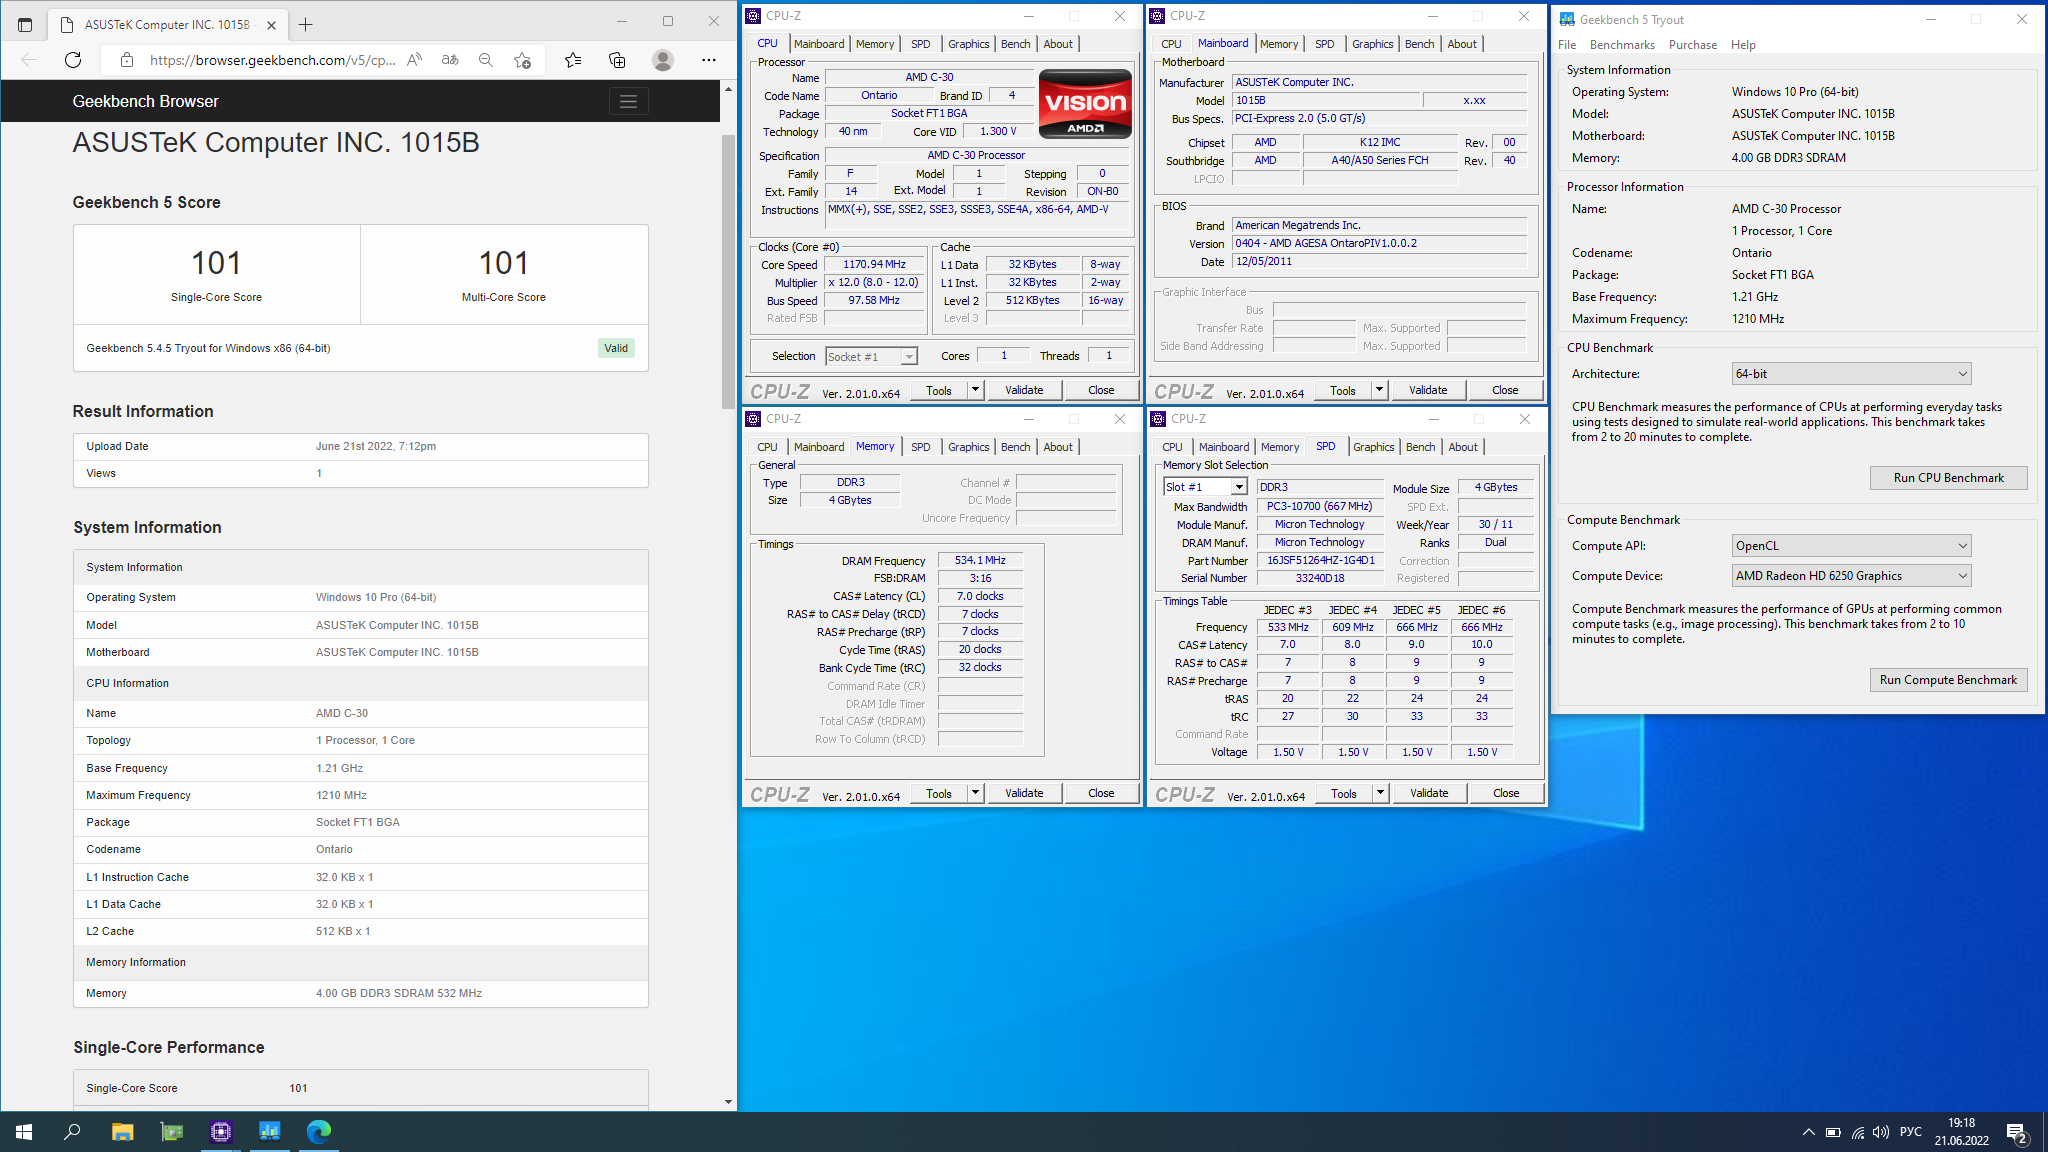This screenshot has height=1152, width=2048.
Task: Open Tools arrow in SPD window
Action: coord(1380,793)
